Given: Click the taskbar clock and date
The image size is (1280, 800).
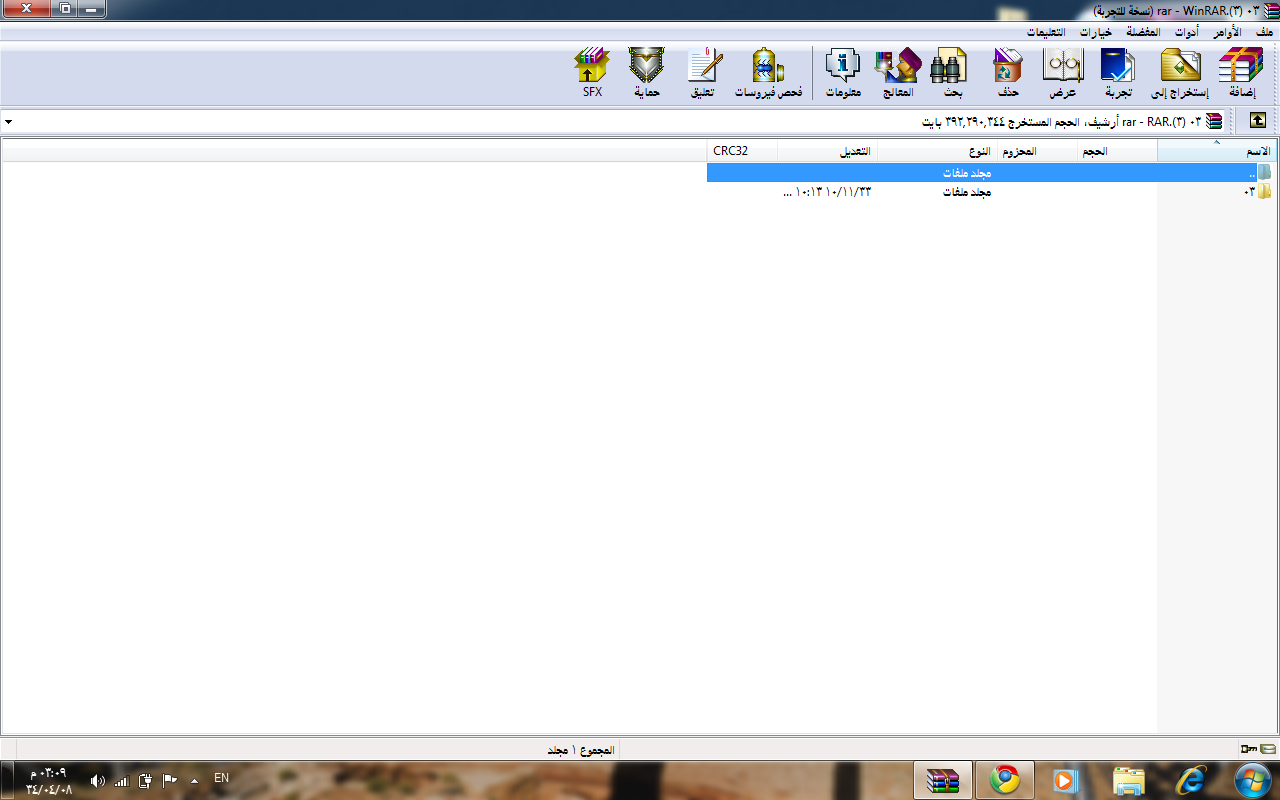Looking at the screenshot, I should point(49,781).
